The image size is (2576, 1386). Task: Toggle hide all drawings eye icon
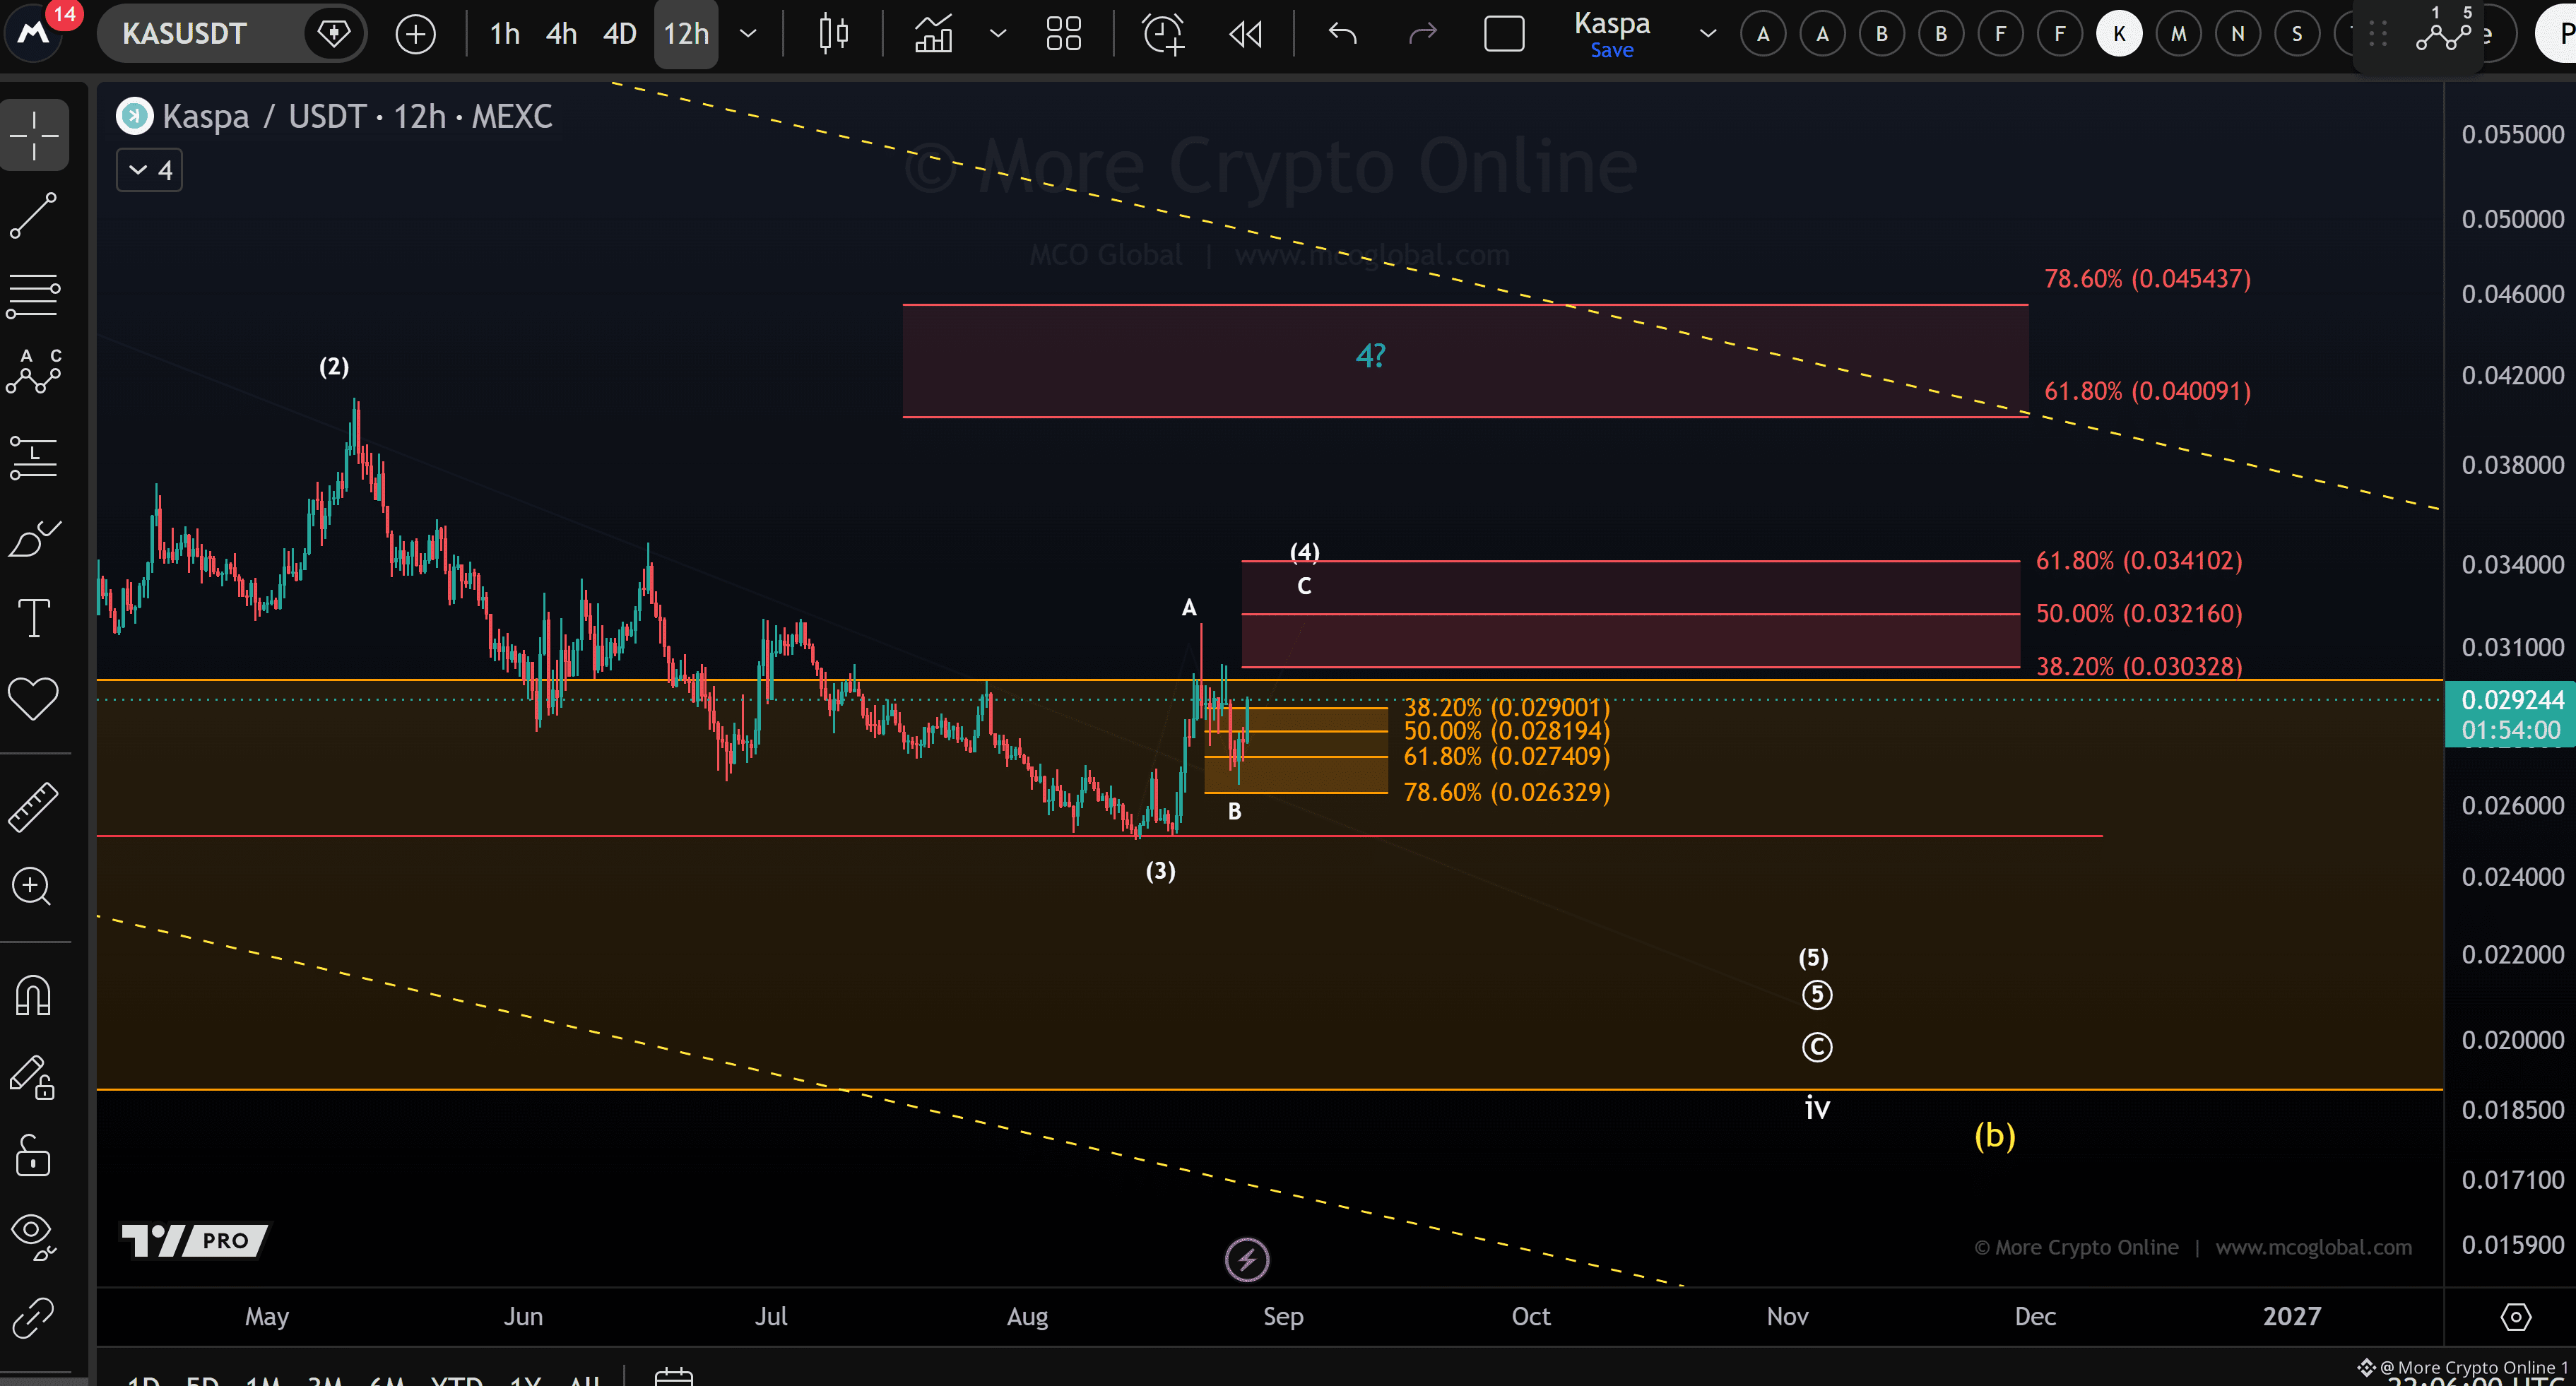34,1236
